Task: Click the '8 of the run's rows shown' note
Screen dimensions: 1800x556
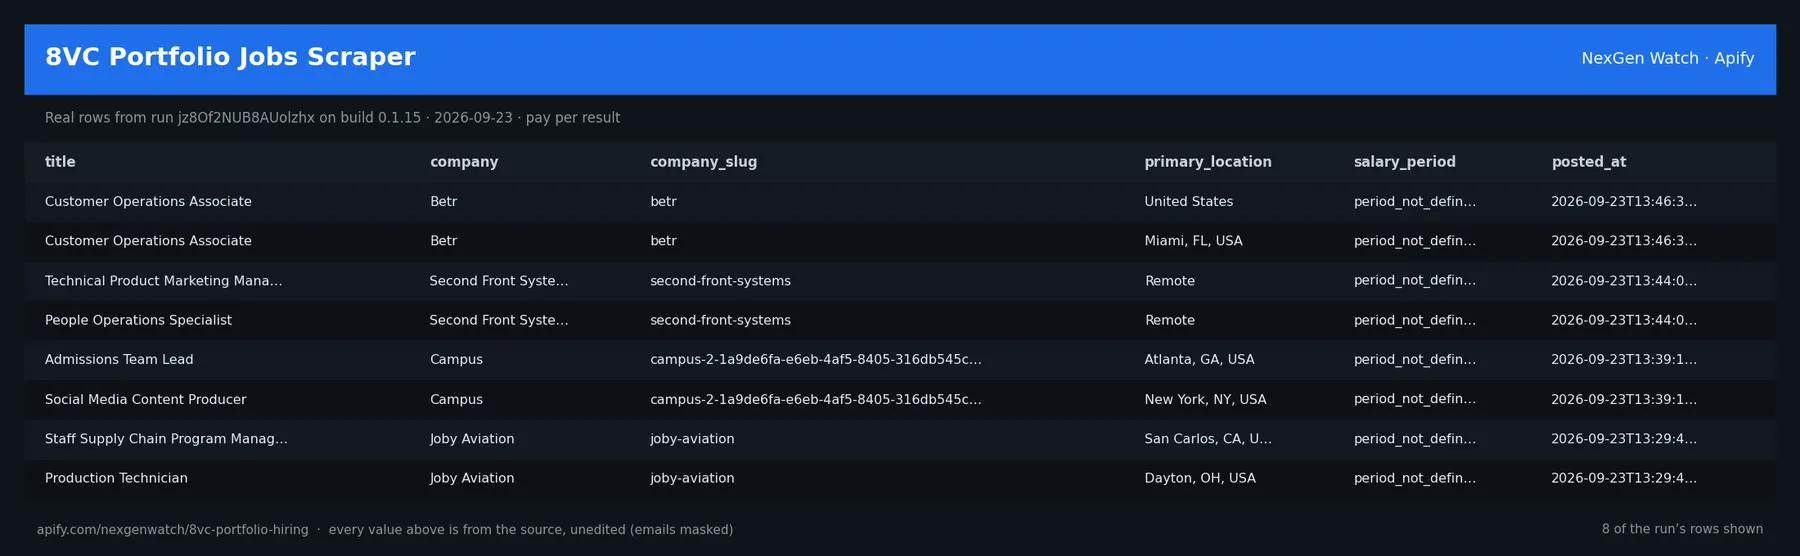Action: click(1682, 529)
